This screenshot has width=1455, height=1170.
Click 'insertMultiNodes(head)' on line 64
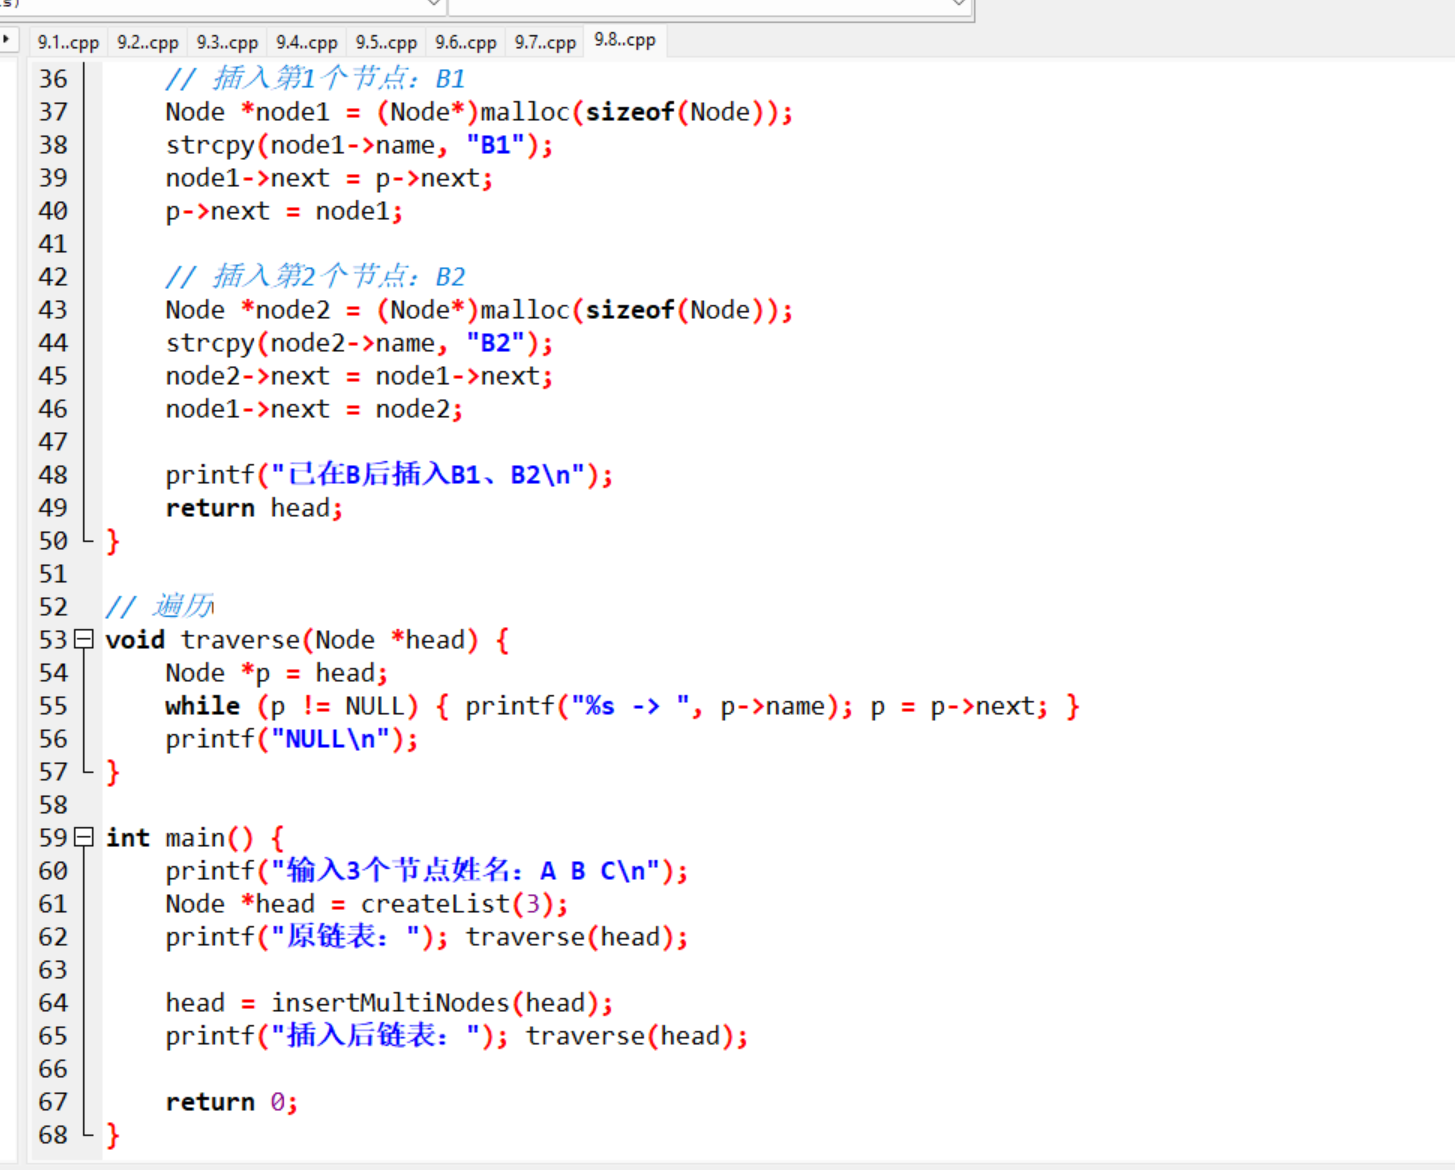pos(435,1003)
